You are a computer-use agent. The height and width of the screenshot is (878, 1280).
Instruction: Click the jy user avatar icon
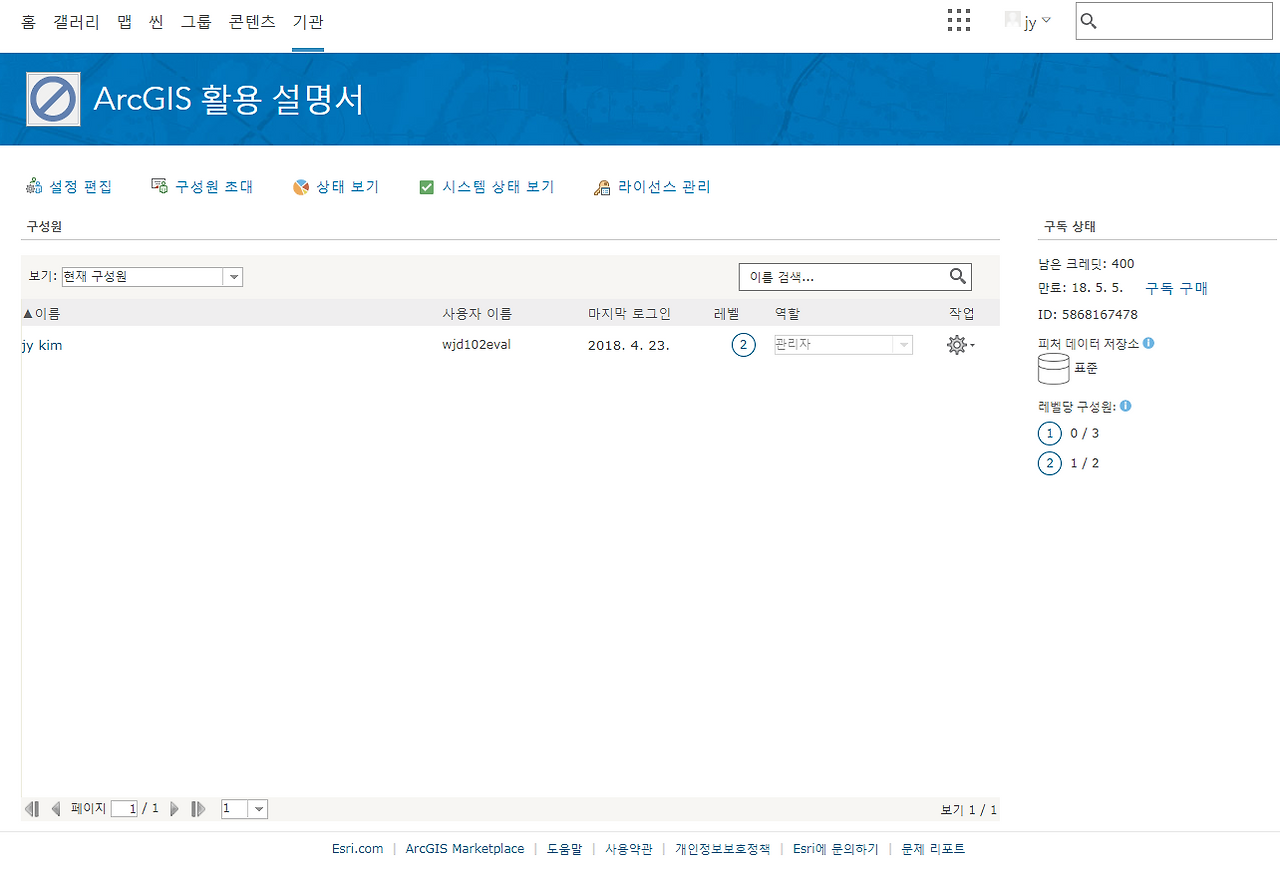(1012, 20)
